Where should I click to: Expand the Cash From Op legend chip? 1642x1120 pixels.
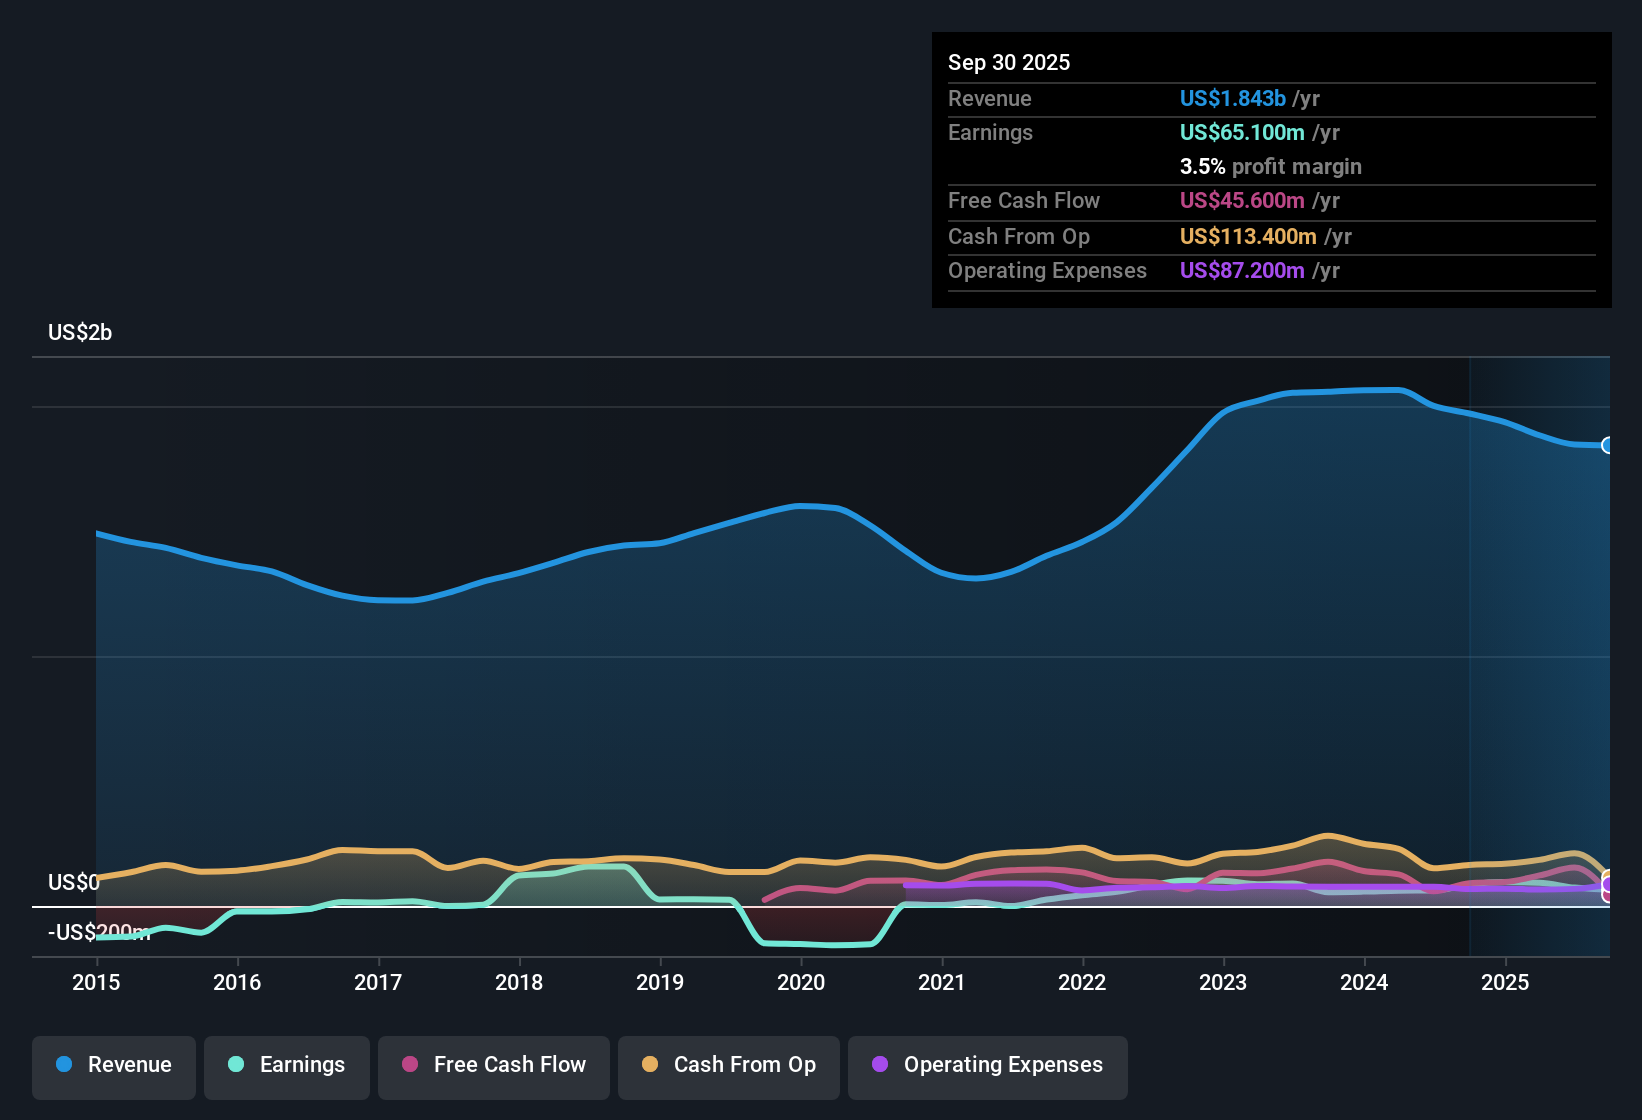tap(728, 1066)
